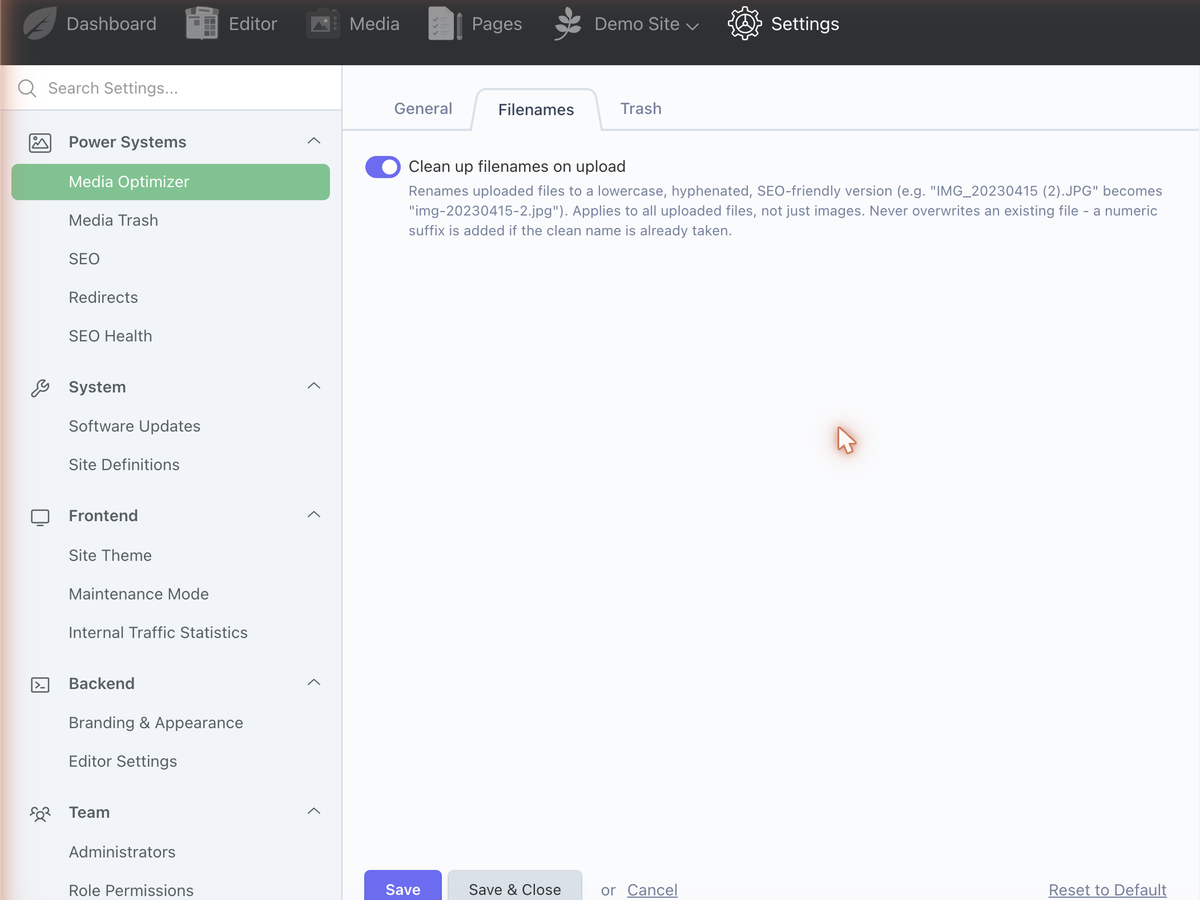Screen dimensions: 1200x900
Task: Open Pages from the top menu
Action: pos(497,24)
